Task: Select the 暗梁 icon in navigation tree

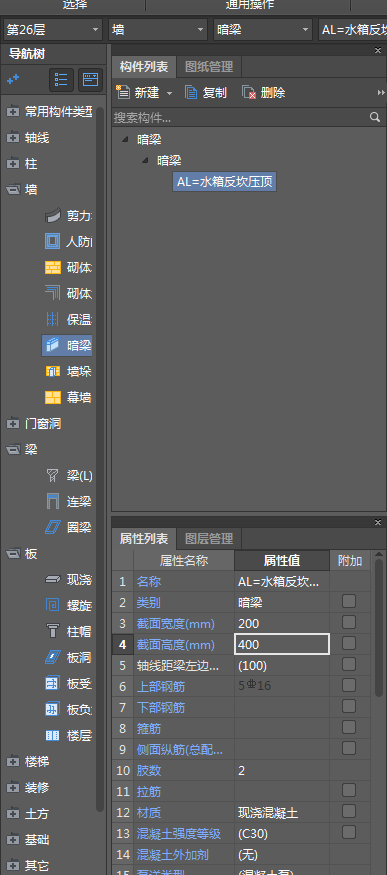Action: pos(52,345)
